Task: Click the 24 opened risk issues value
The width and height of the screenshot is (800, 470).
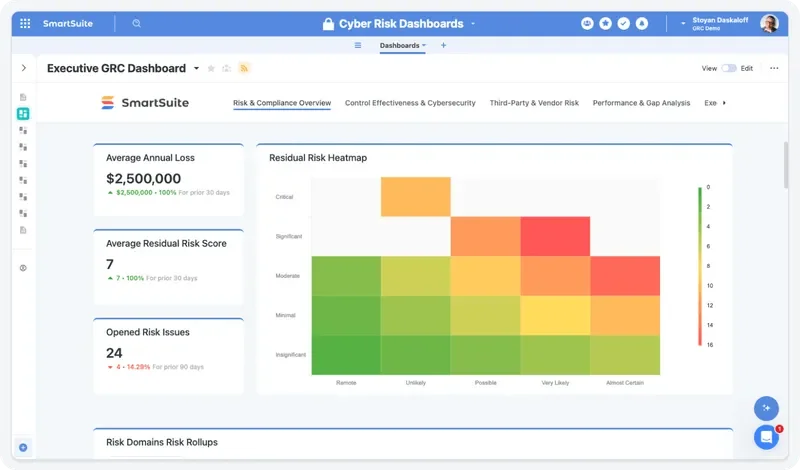Action: (x=114, y=353)
